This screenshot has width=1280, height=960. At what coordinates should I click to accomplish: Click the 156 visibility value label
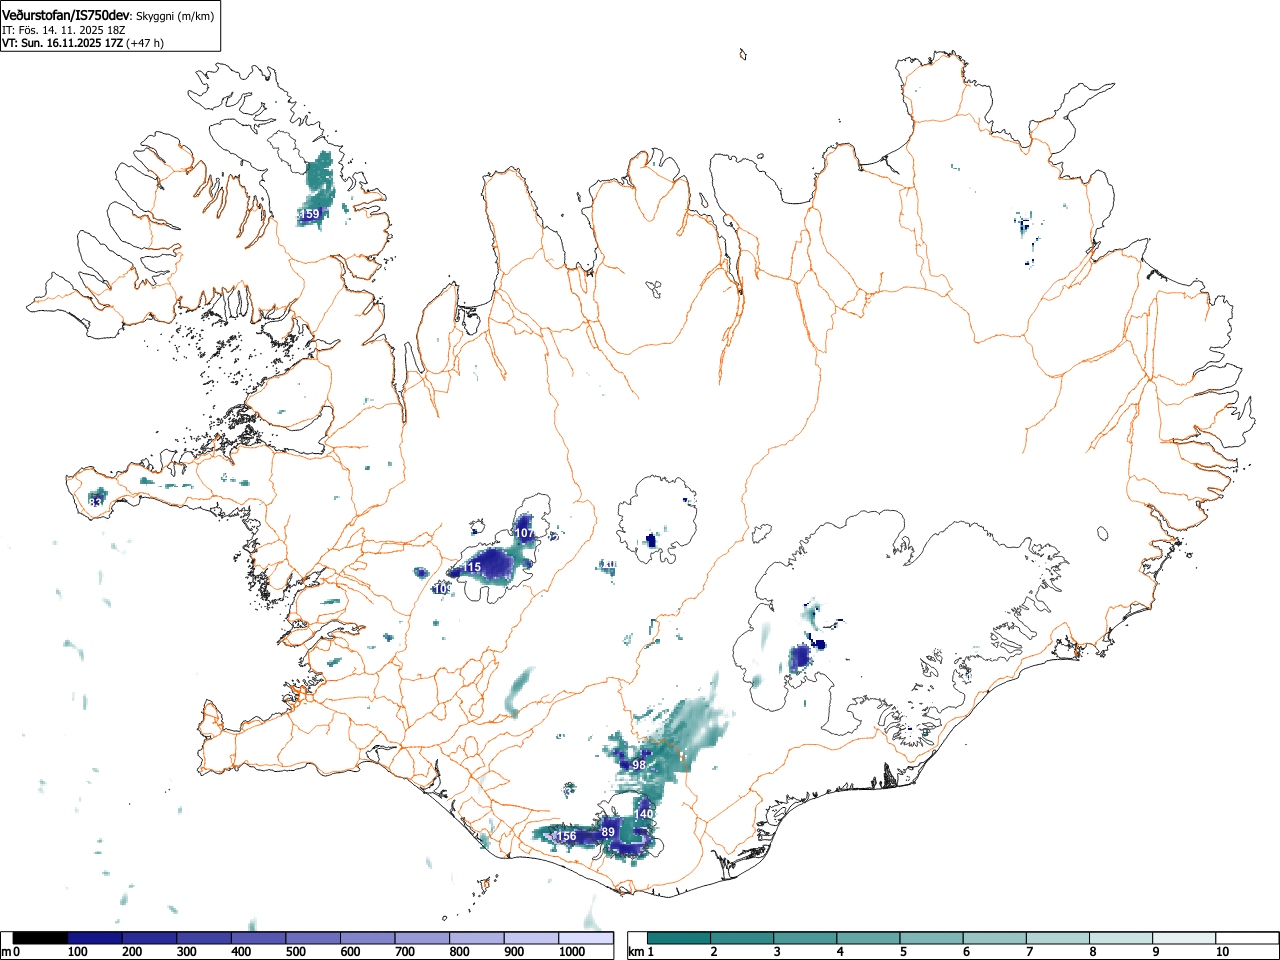click(566, 836)
